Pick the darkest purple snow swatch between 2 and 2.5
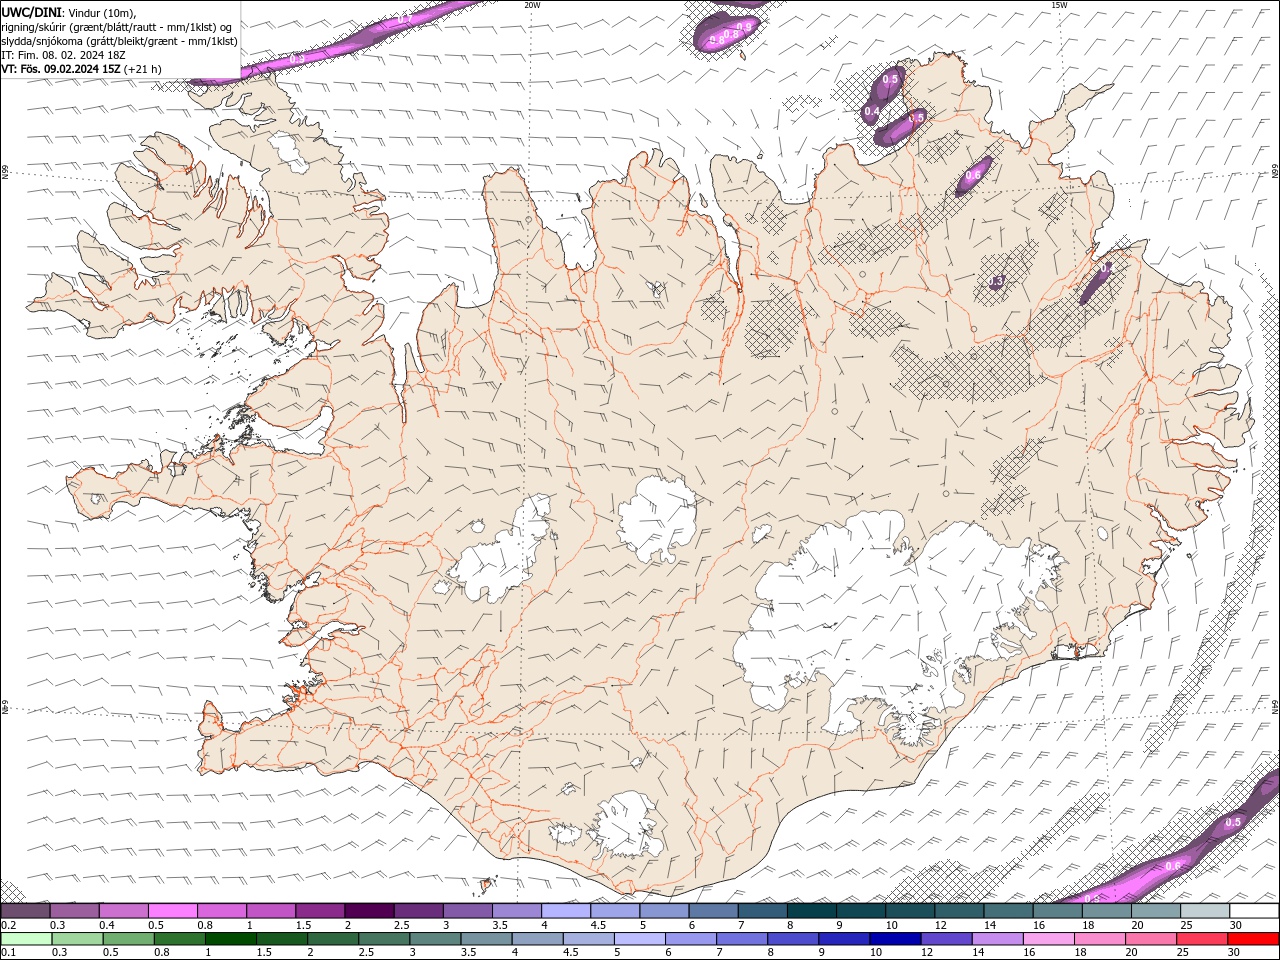 tap(369, 911)
